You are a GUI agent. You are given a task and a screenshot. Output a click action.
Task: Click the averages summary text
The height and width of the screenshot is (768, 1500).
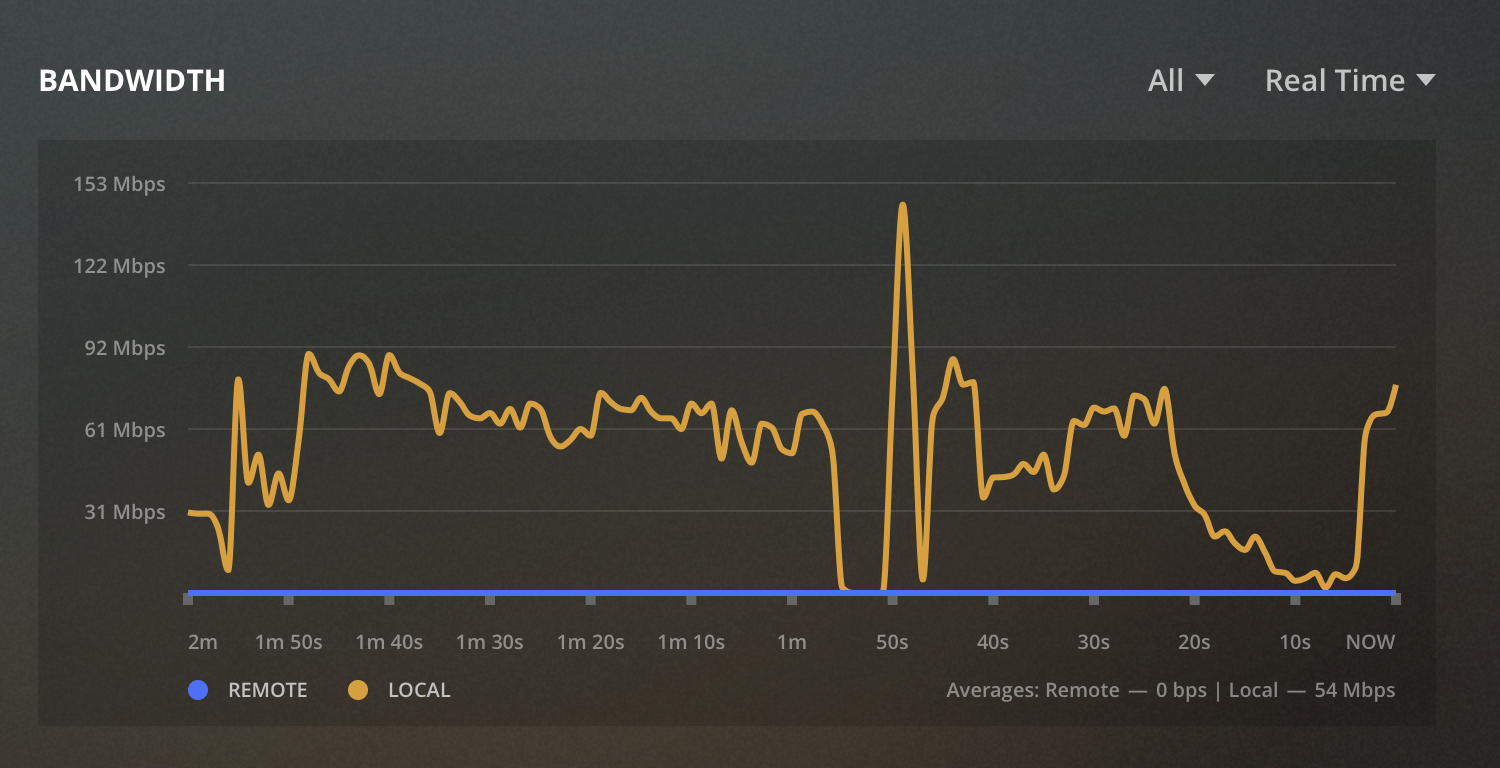(1170, 690)
